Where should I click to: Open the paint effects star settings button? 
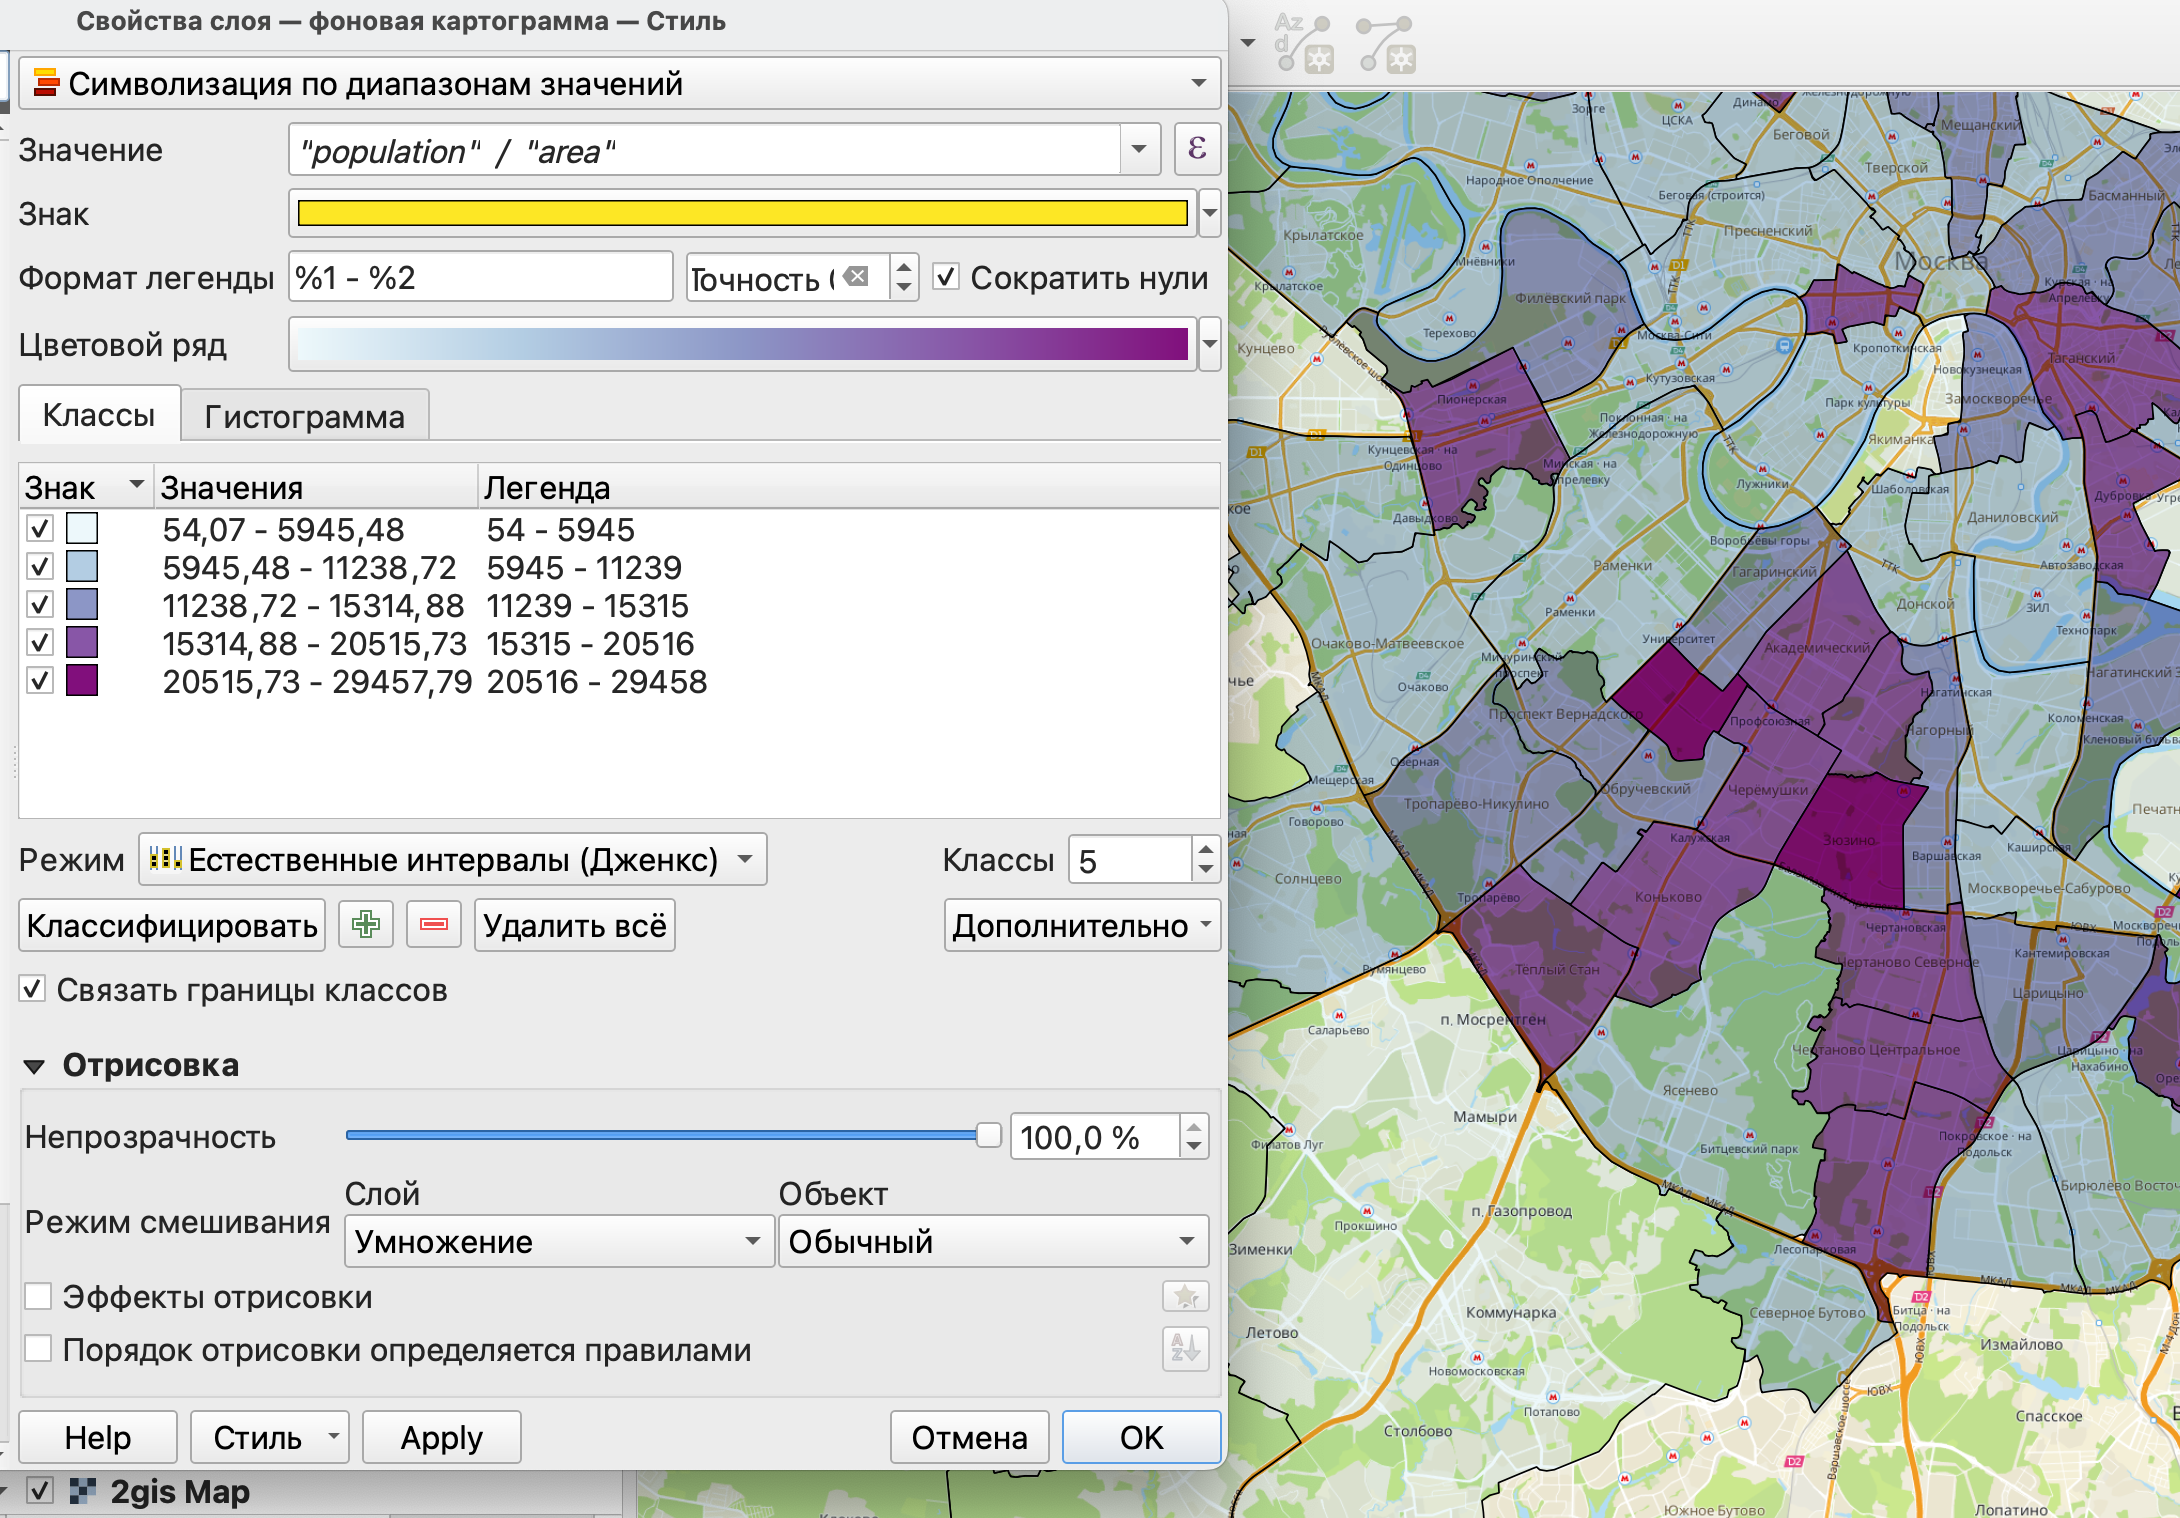click(x=1186, y=1297)
